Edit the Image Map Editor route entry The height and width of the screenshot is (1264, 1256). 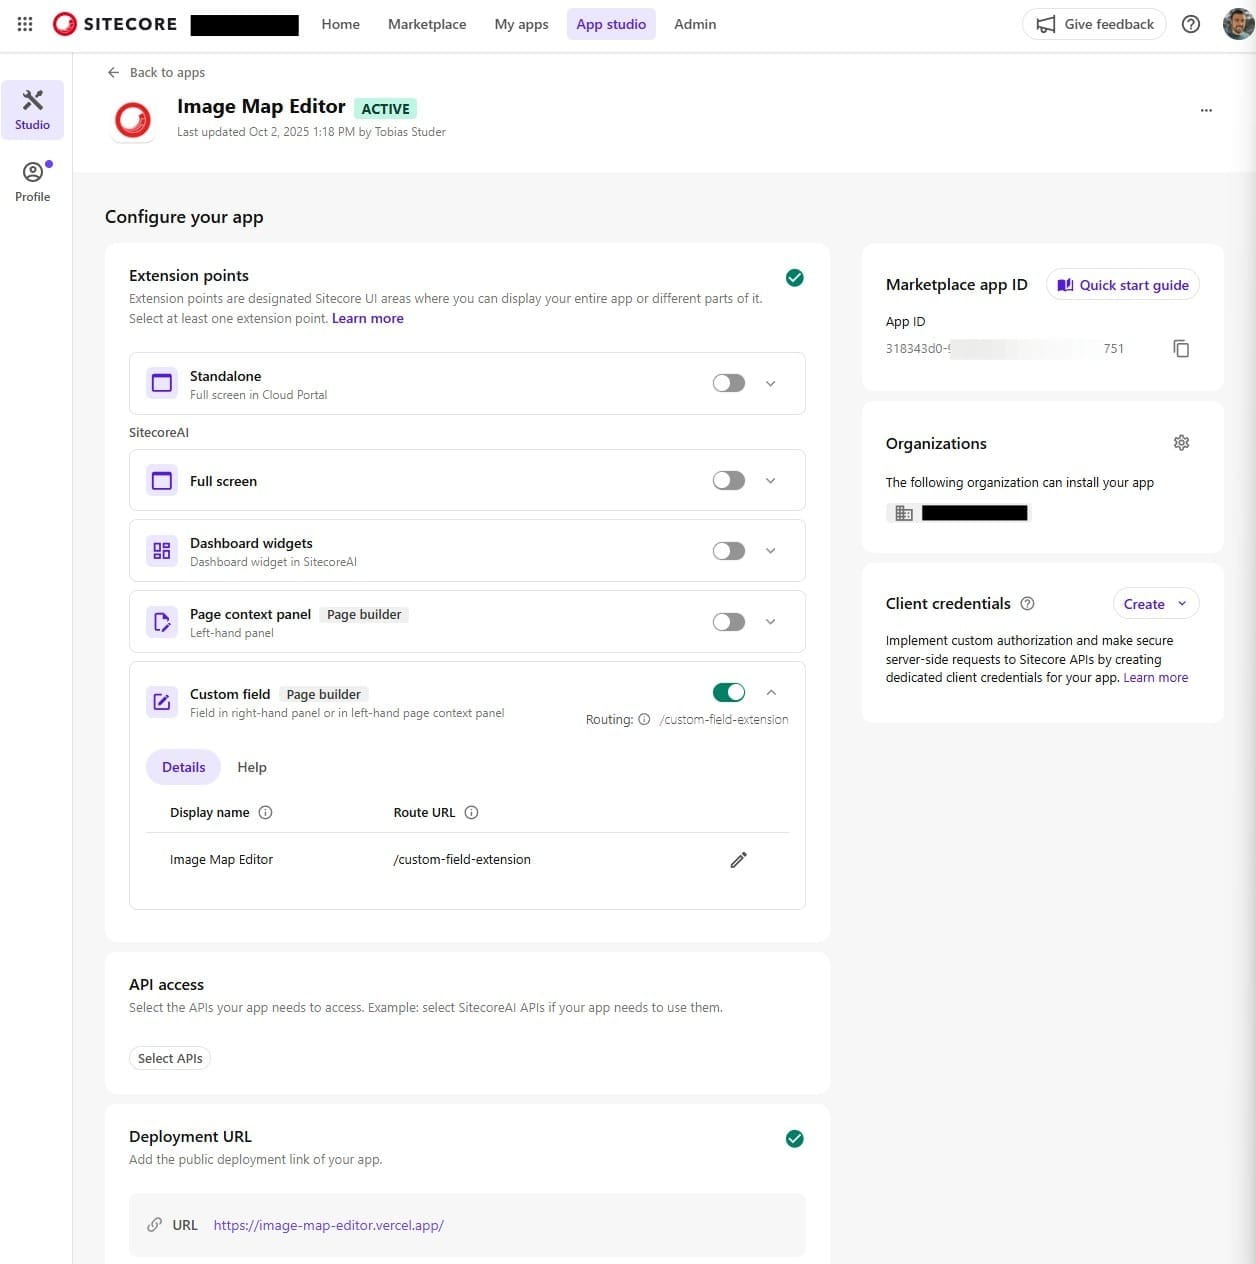[x=738, y=860]
